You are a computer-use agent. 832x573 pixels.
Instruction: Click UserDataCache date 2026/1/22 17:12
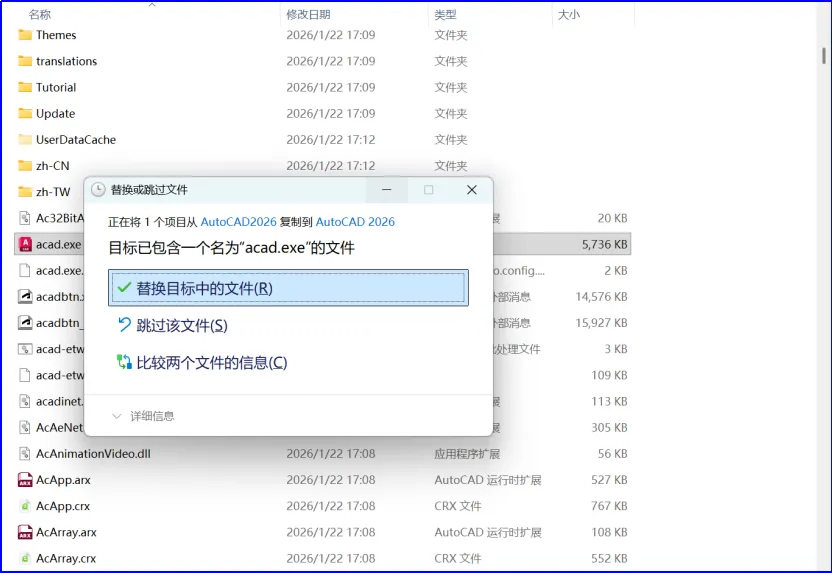(x=331, y=140)
